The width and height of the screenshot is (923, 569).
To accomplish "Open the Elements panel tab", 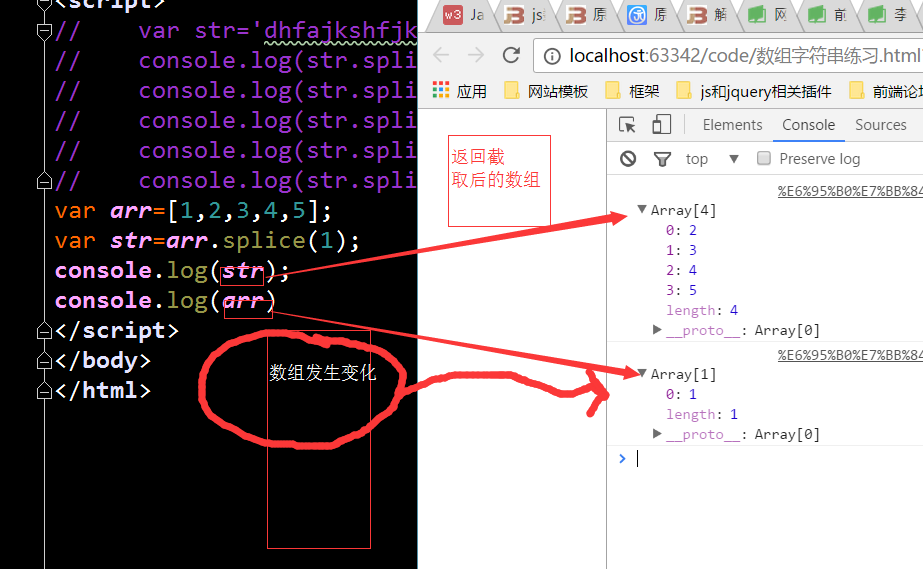I will (x=732, y=125).
